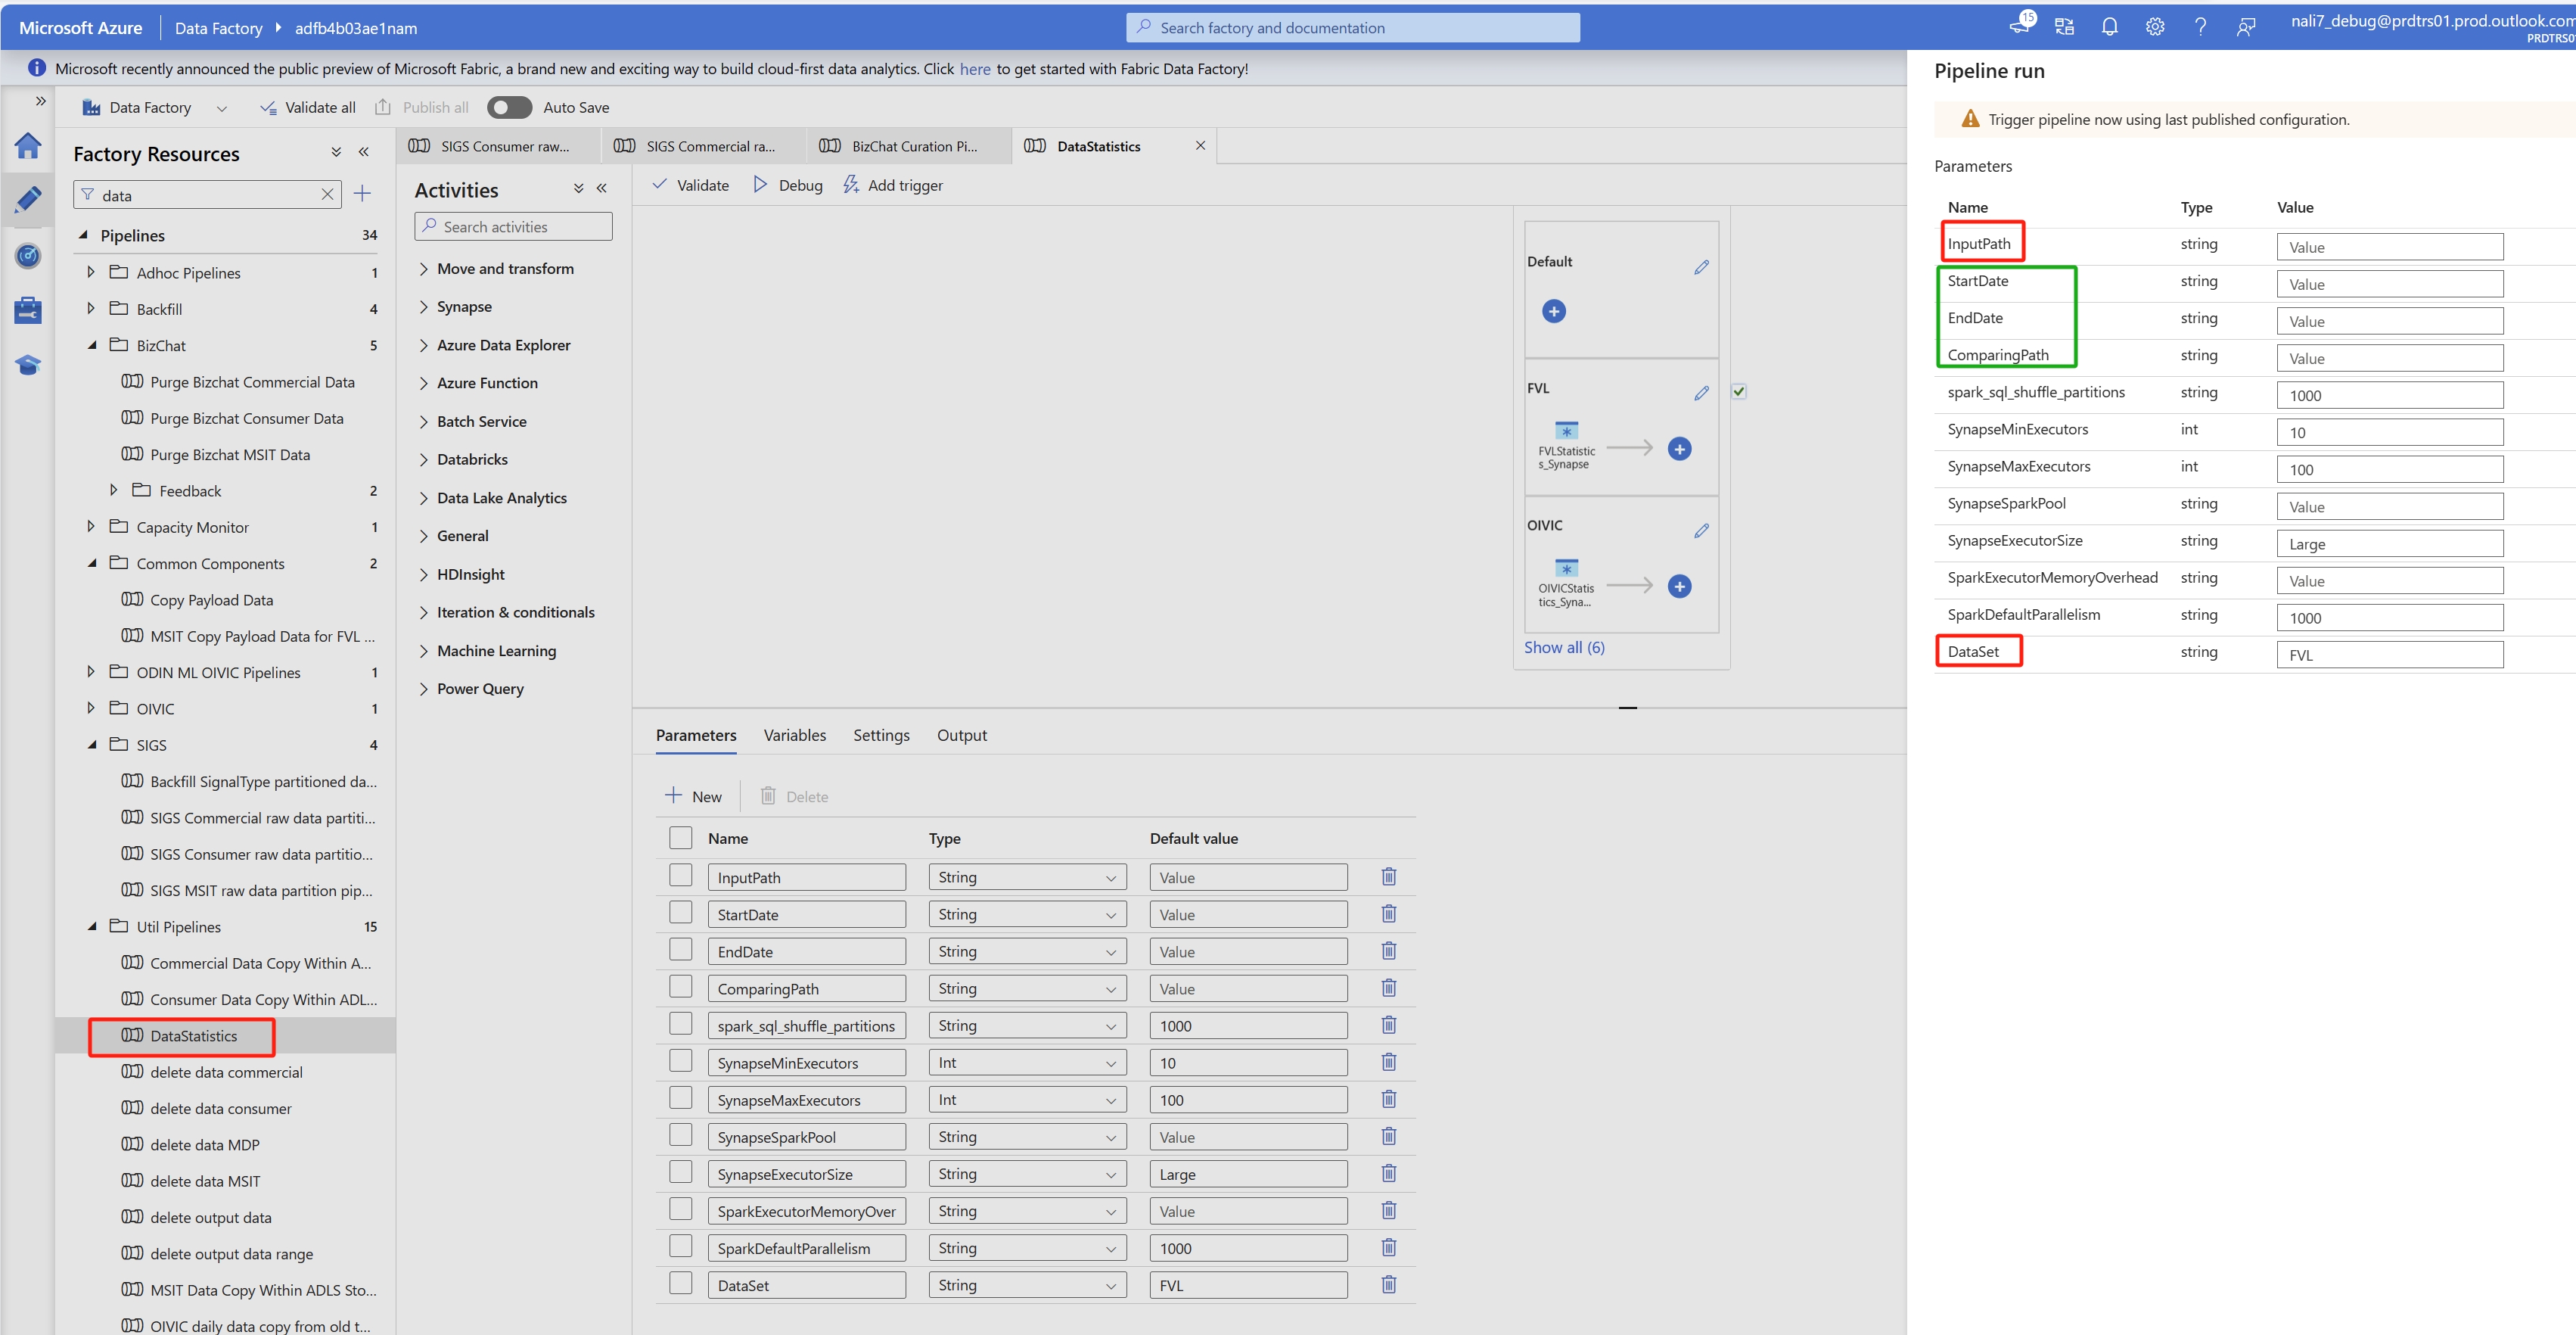Image resolution: width=2576 pixels, height=1335 pixels.
Task: Click Validate all button
Action: click(307, 107)
